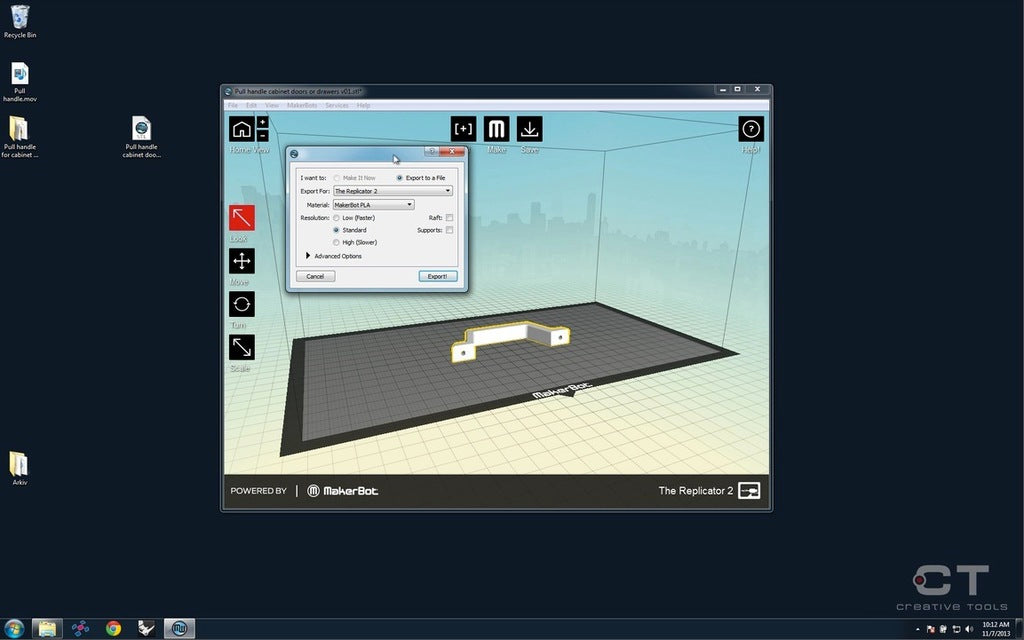
Task: Choose Low (Faster) resolution
Action: click(x=354, y=217)
